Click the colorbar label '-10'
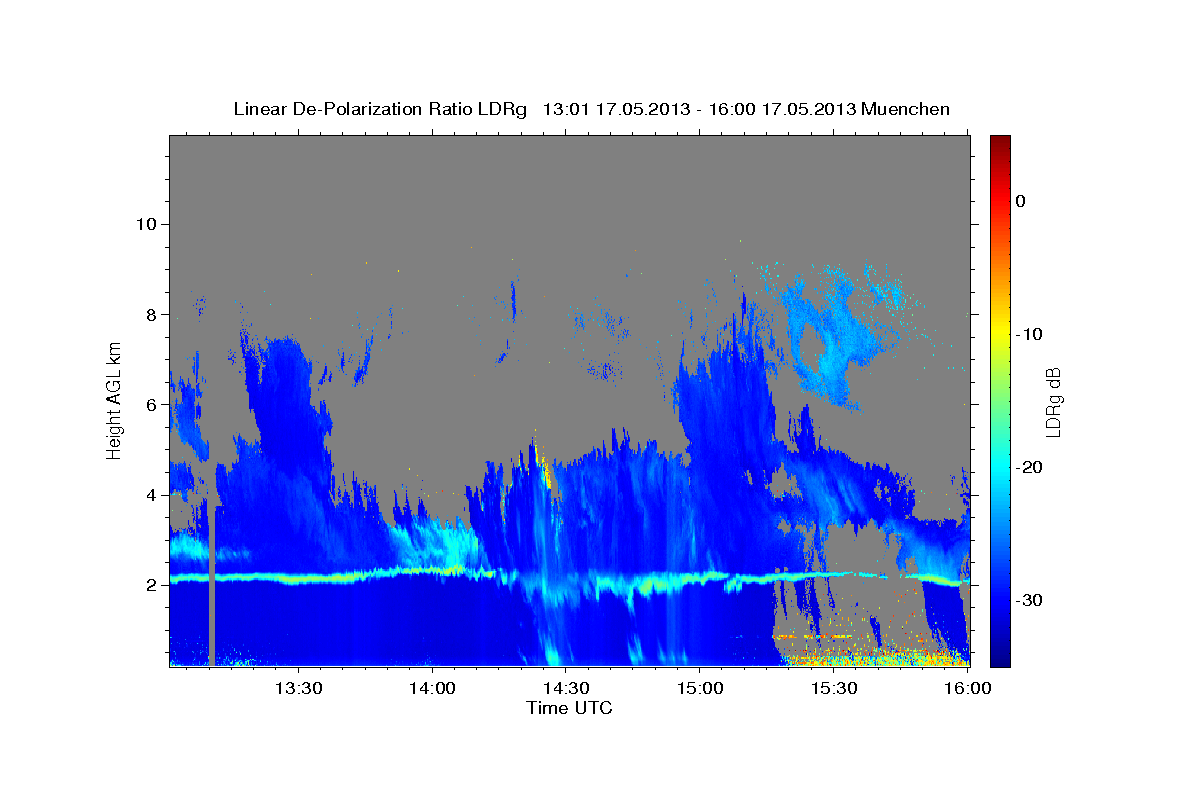 click(1029, 334)
